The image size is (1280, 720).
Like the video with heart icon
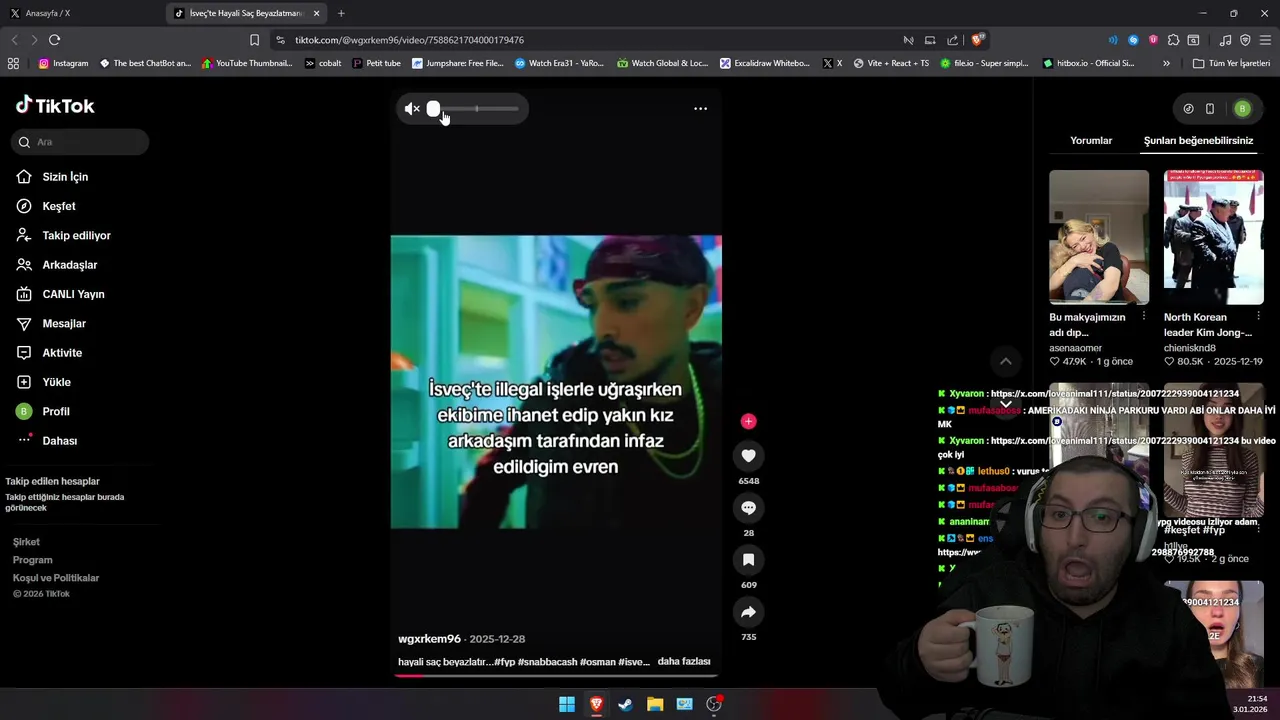[748, 456]
